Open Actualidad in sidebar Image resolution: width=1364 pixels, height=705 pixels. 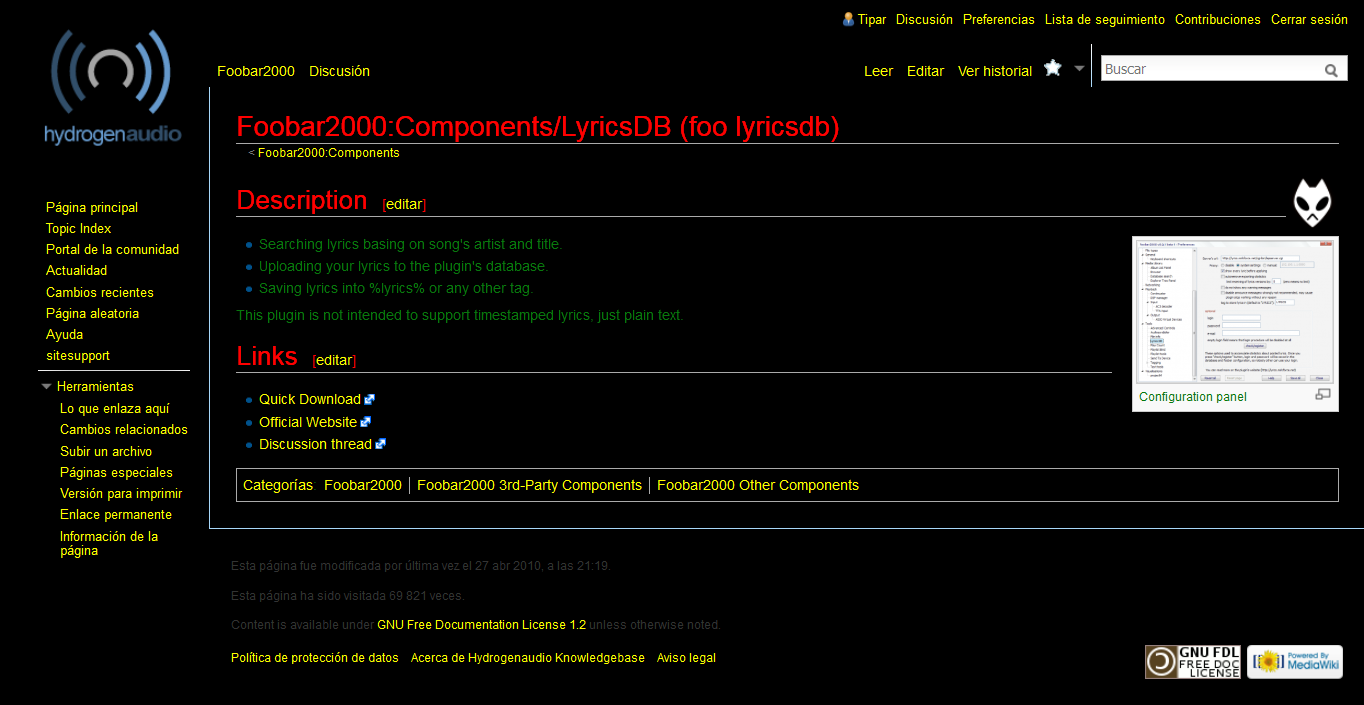click(76, 270)
